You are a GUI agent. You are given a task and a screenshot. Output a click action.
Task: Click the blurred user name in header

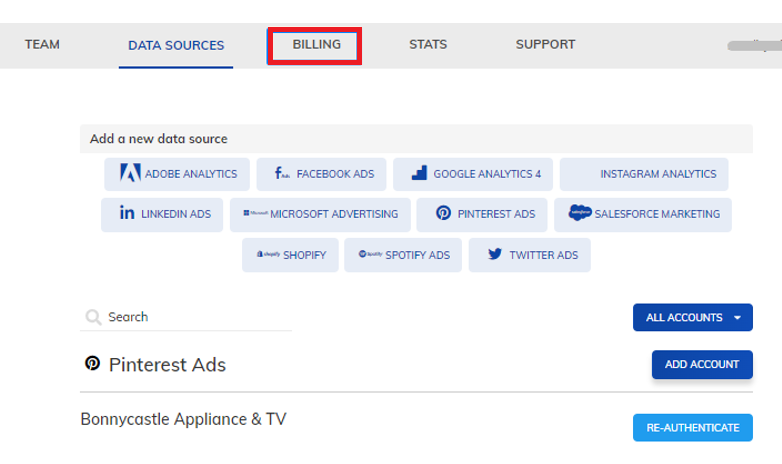754,46
